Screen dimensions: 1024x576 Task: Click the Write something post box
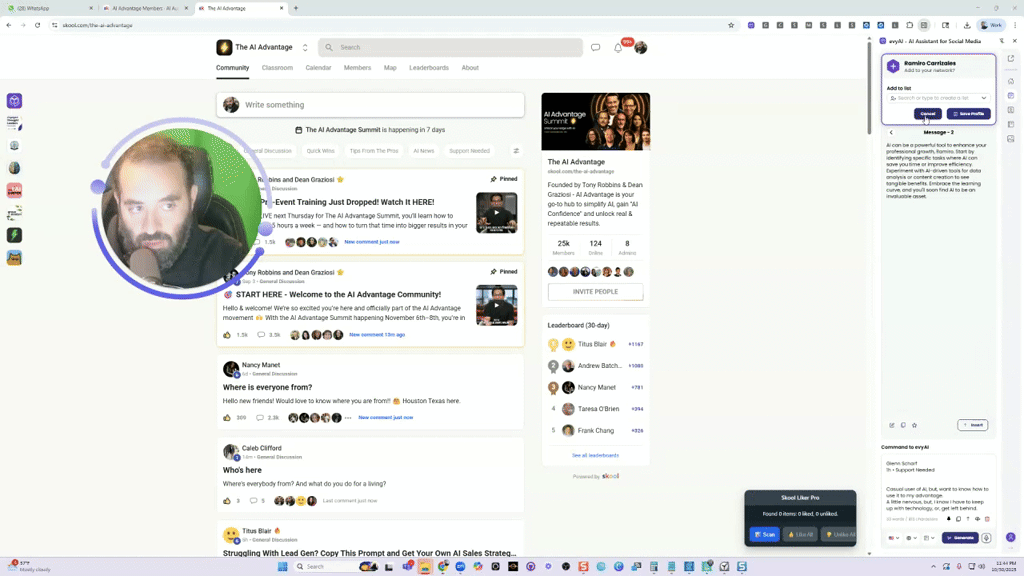370,105
